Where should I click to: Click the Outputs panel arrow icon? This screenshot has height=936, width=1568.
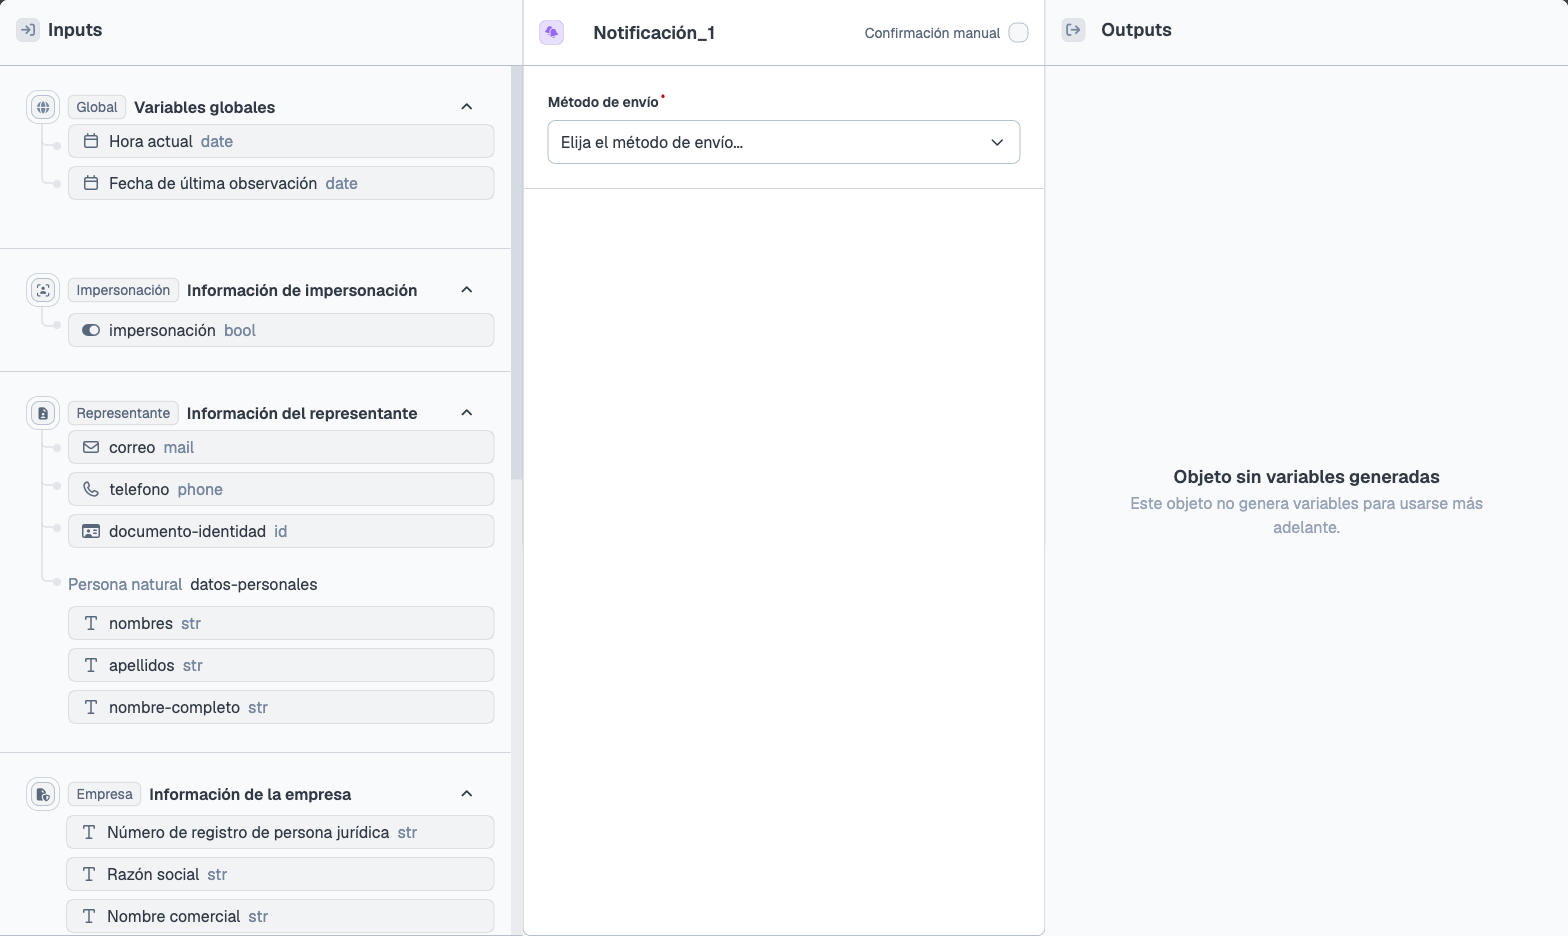1073,30
